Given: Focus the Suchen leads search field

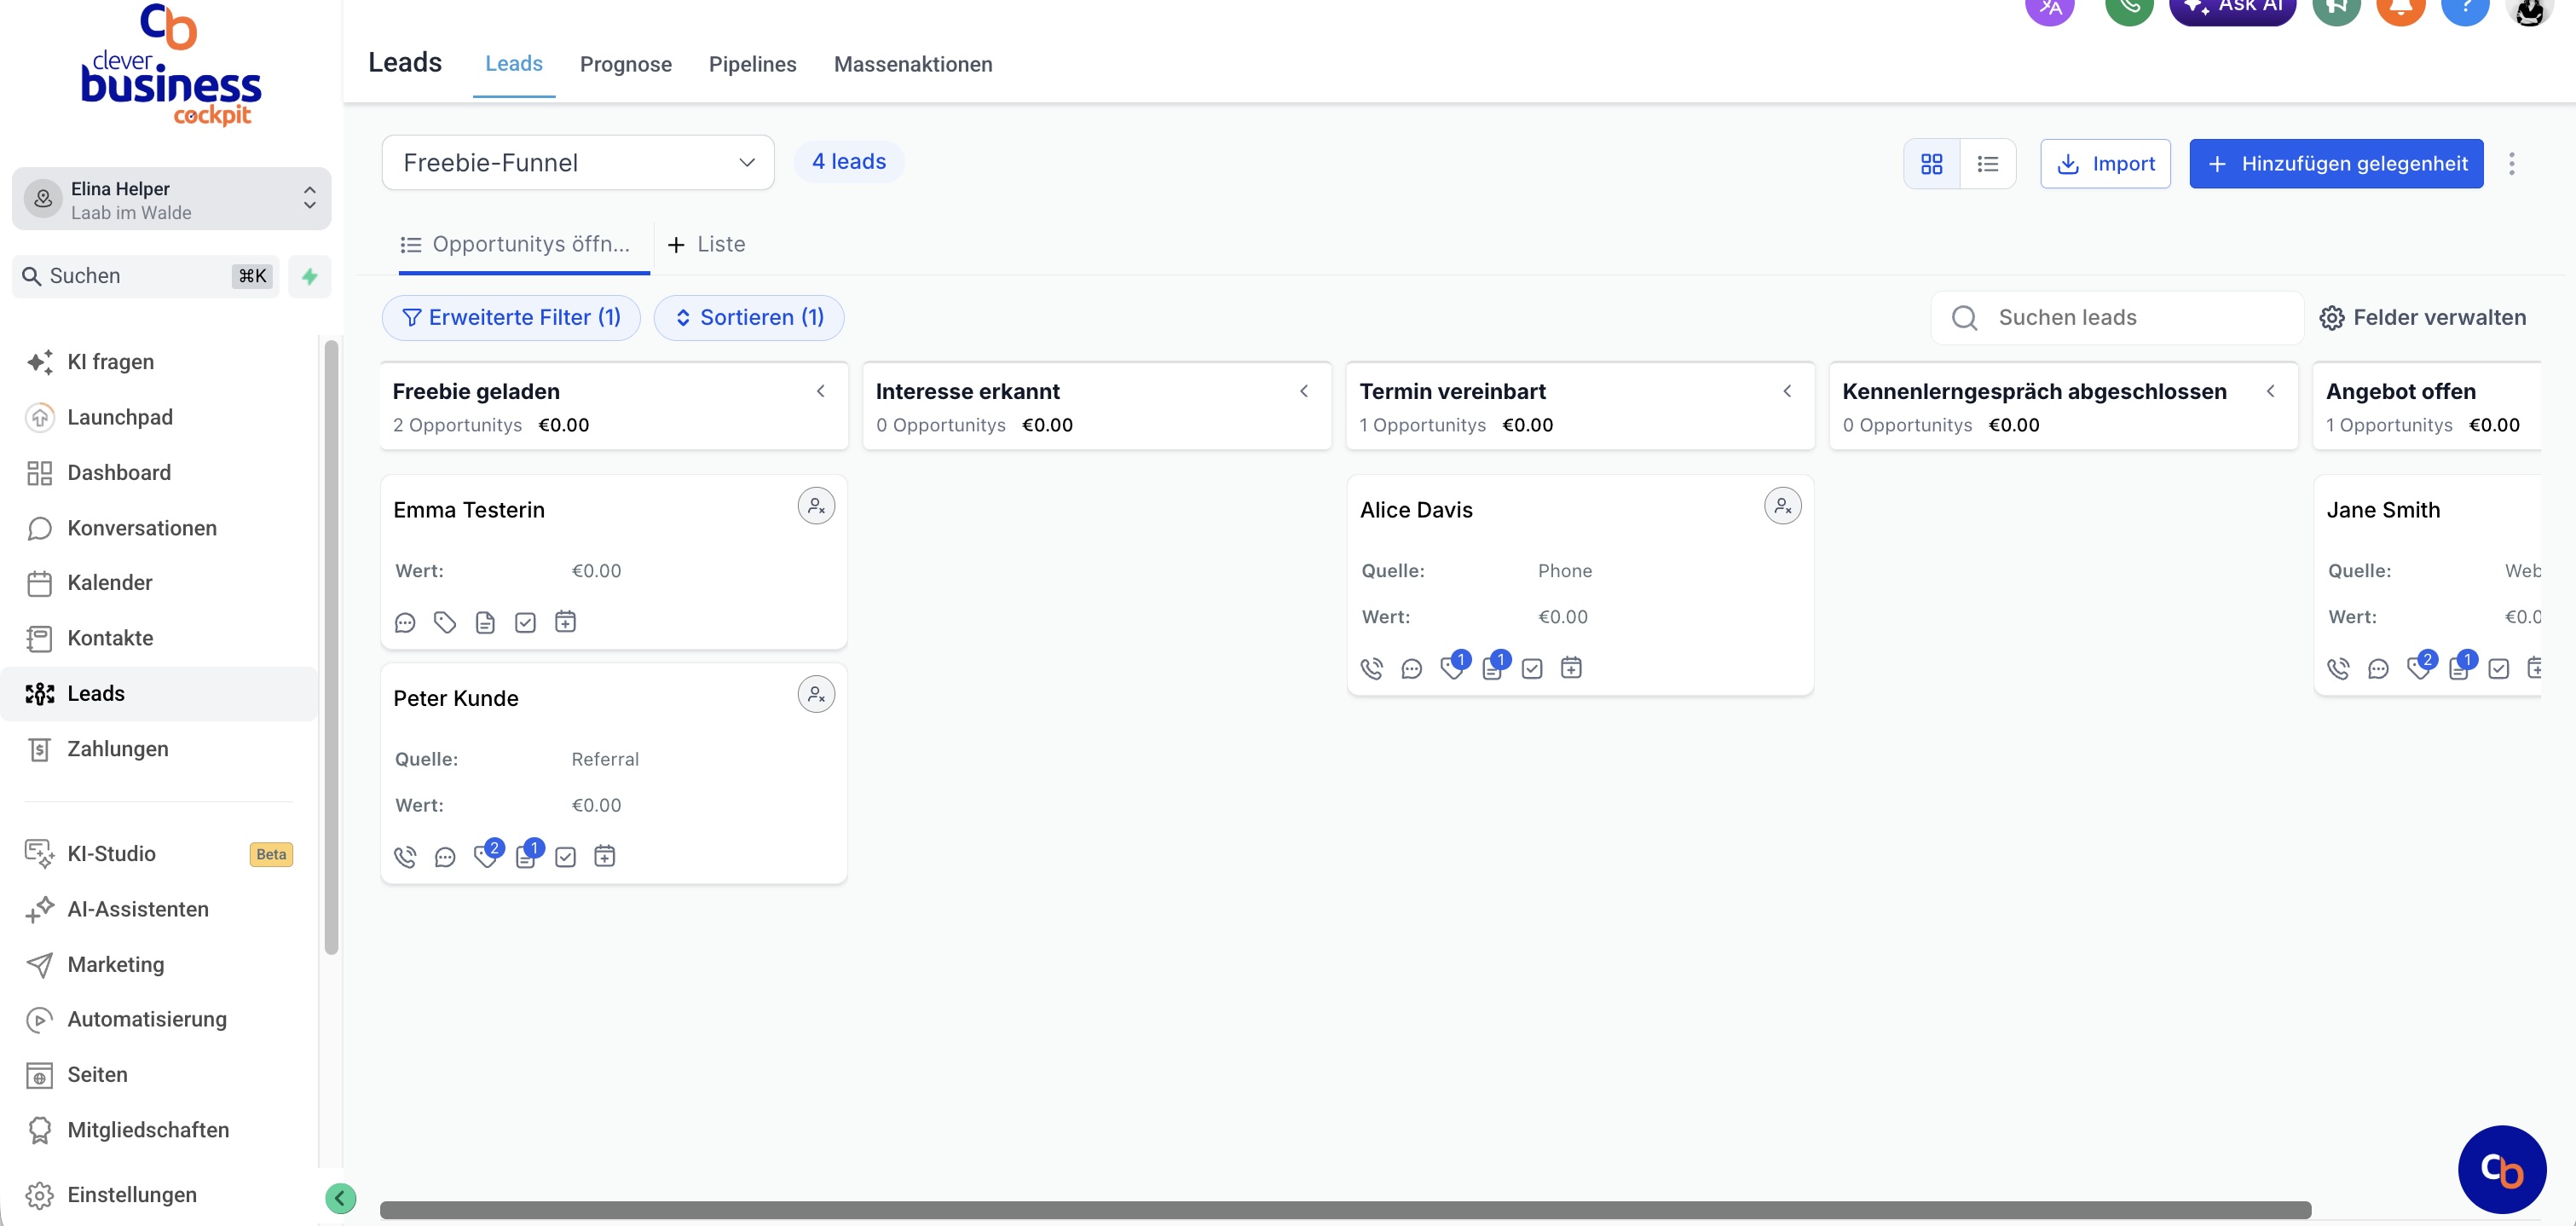Looking at the screenshot, I should click(x=2117, y=318).
